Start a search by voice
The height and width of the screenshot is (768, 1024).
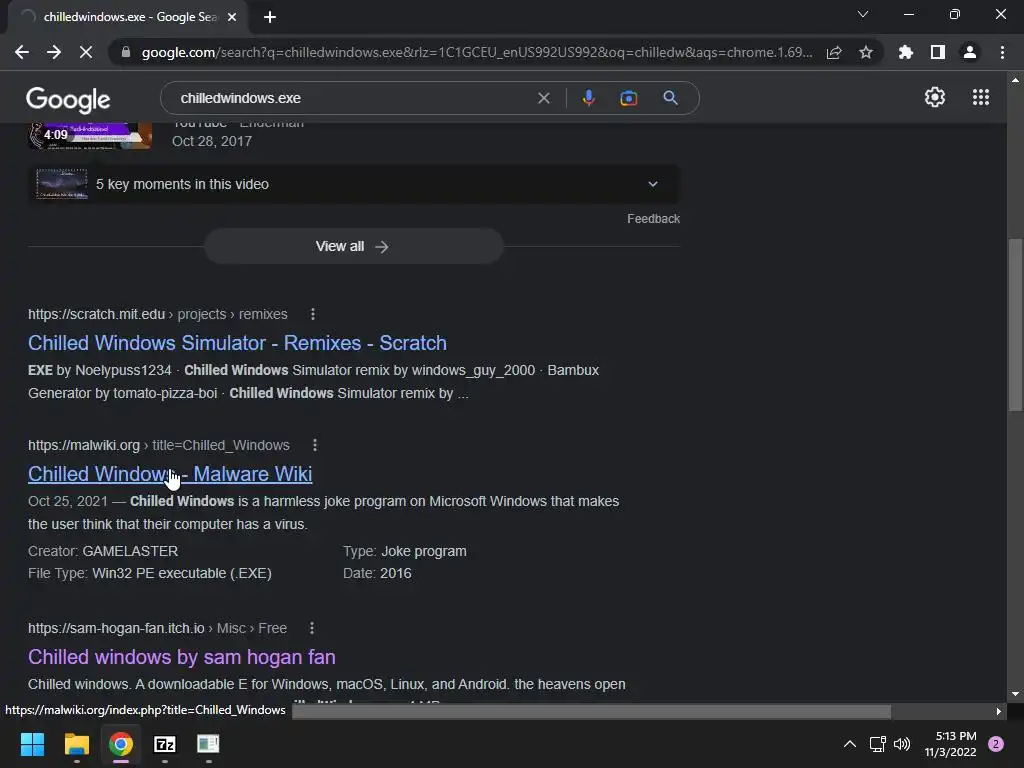588,98
